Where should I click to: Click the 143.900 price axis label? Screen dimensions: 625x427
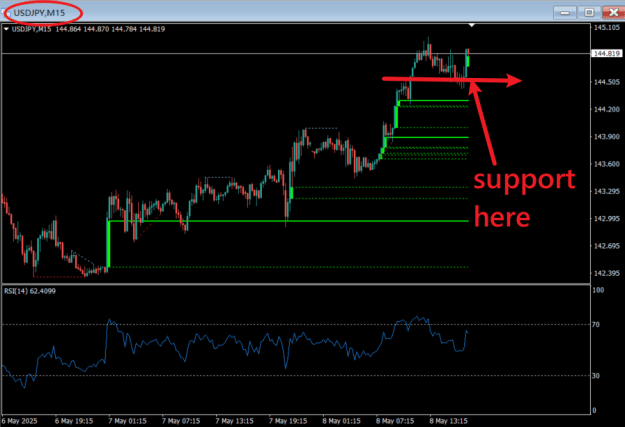pos(607,137)
